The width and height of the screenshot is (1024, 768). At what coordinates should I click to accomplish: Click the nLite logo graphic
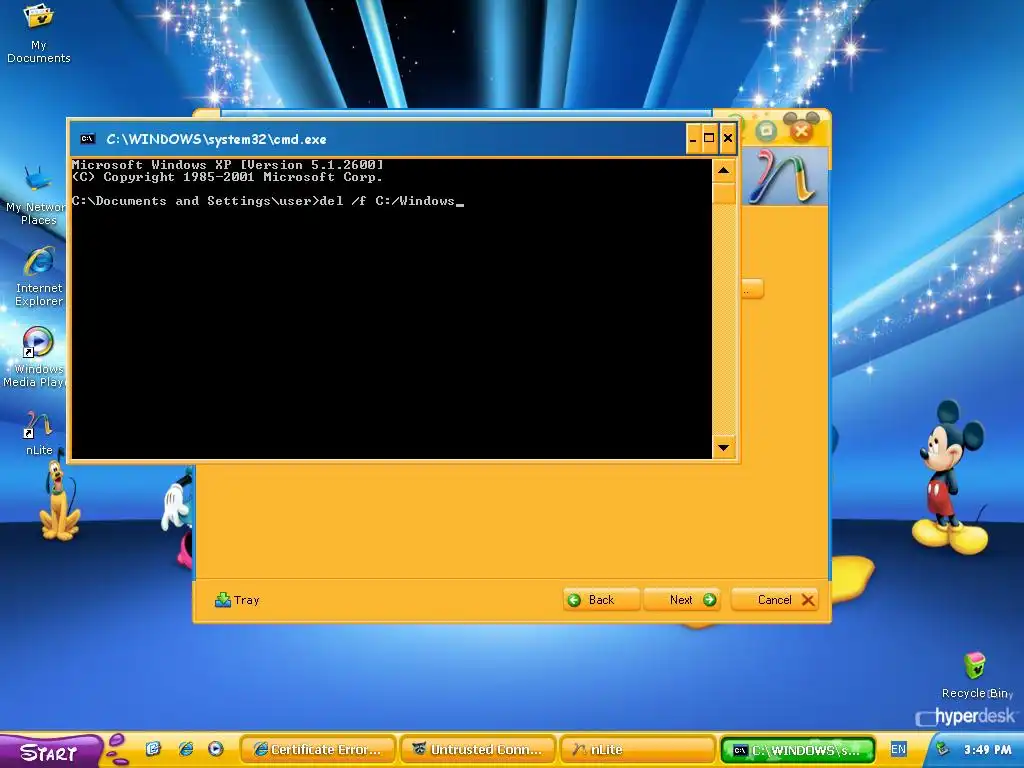click(x=784, y=176)
